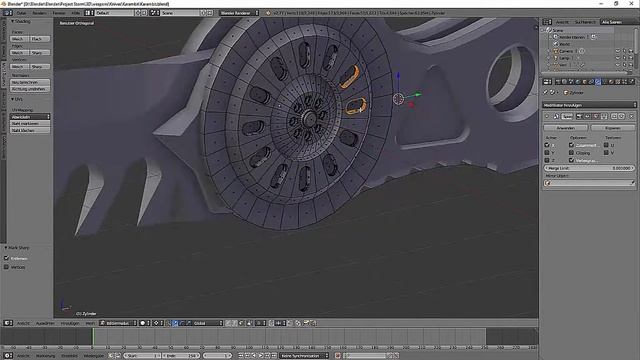Click the green current-frame marker in timeline
640x360 pixels.
tap(93, 337)
